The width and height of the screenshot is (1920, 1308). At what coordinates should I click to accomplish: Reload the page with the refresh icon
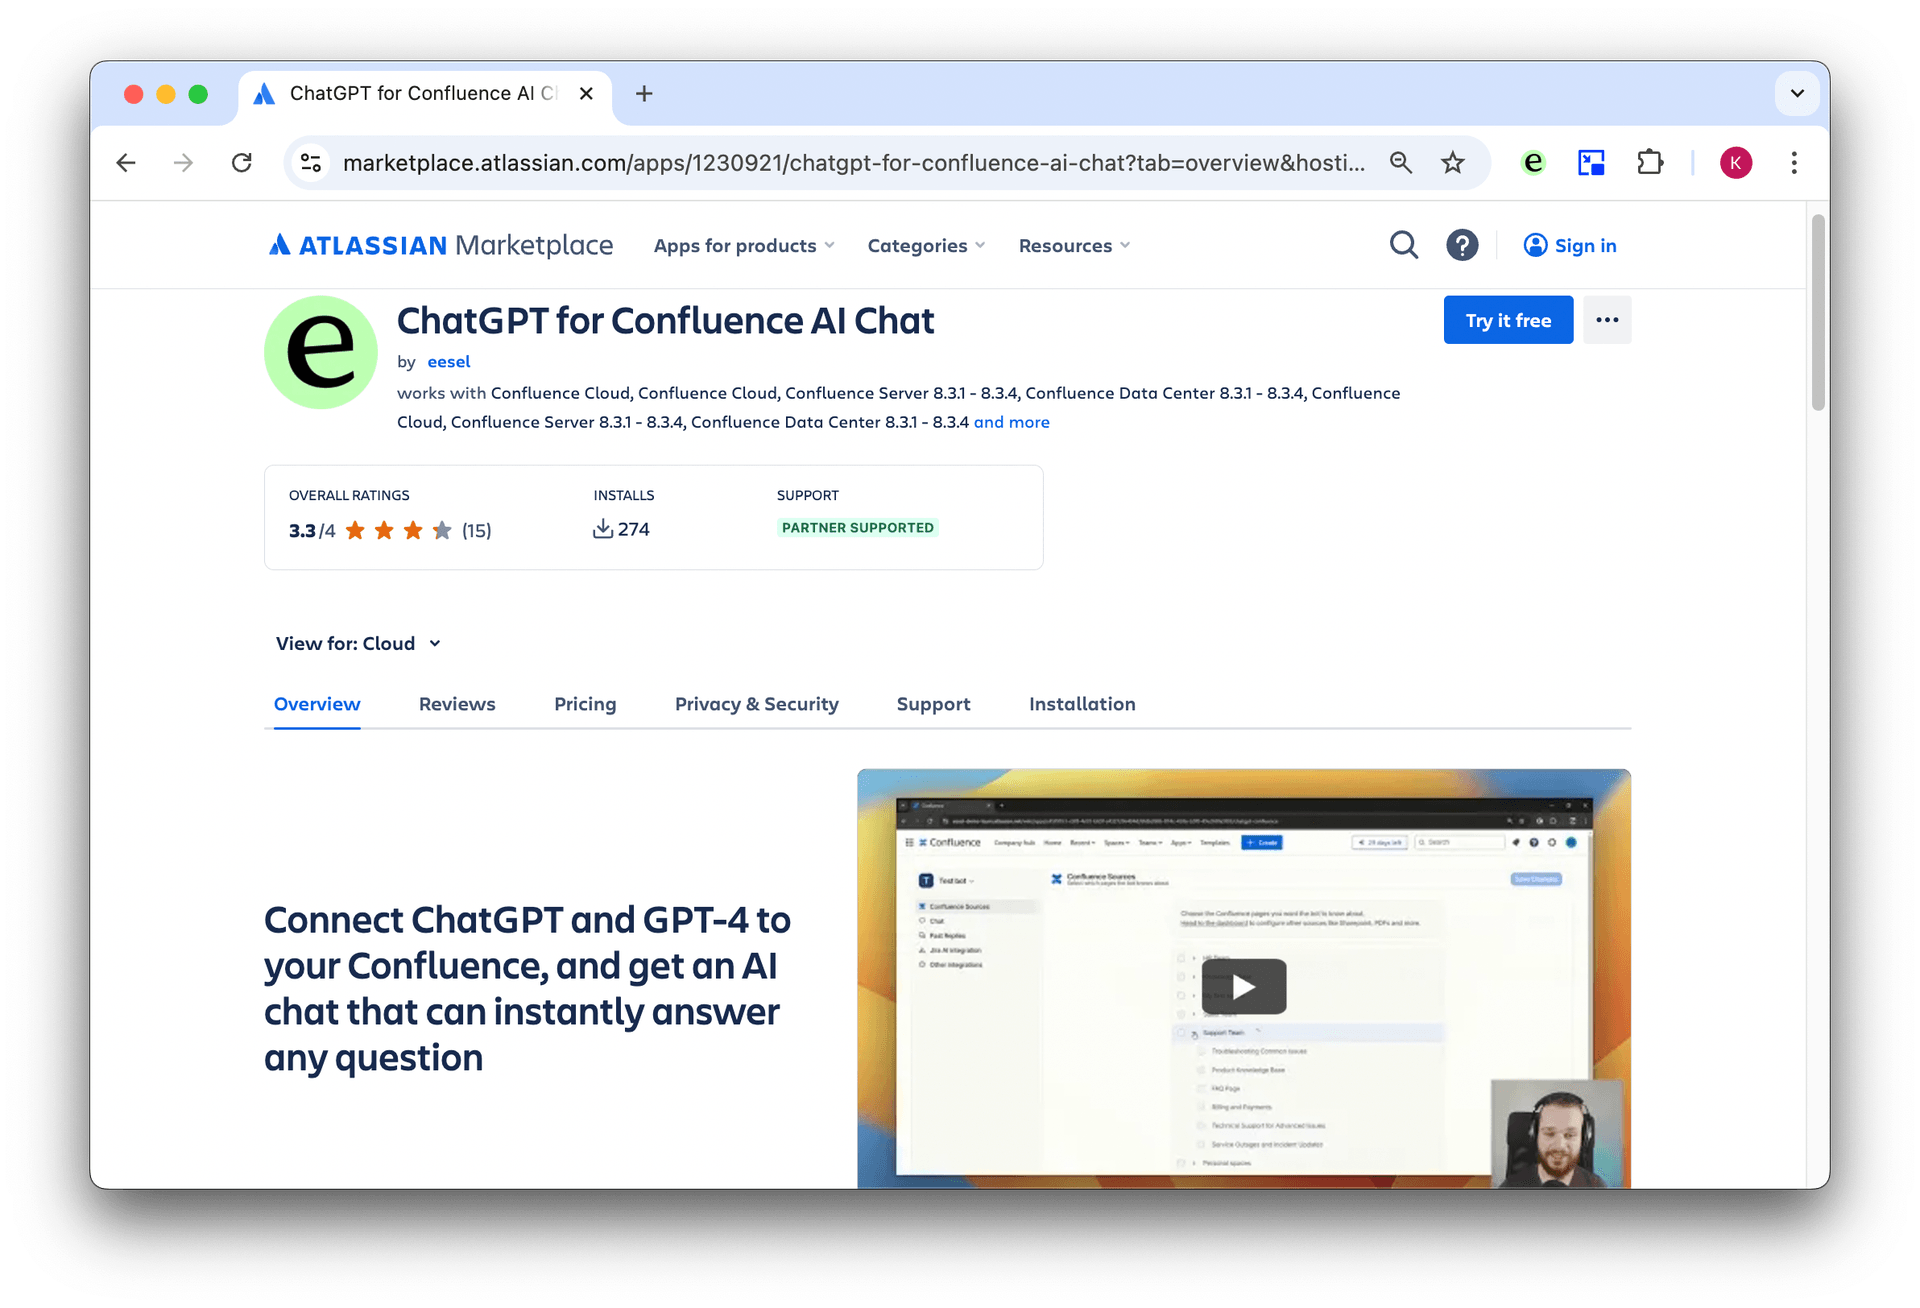tap(242, 163)
